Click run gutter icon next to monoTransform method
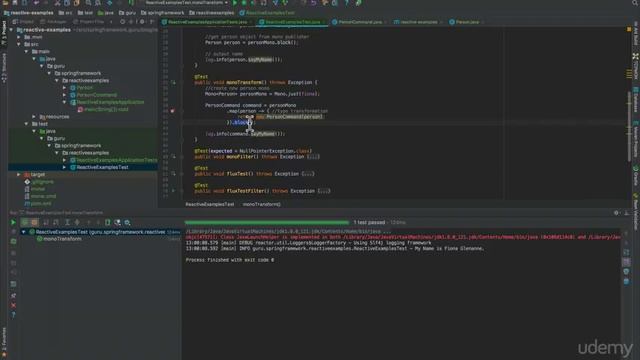The height and width of the screenshot is (360, 640). (x=173, y=82)
